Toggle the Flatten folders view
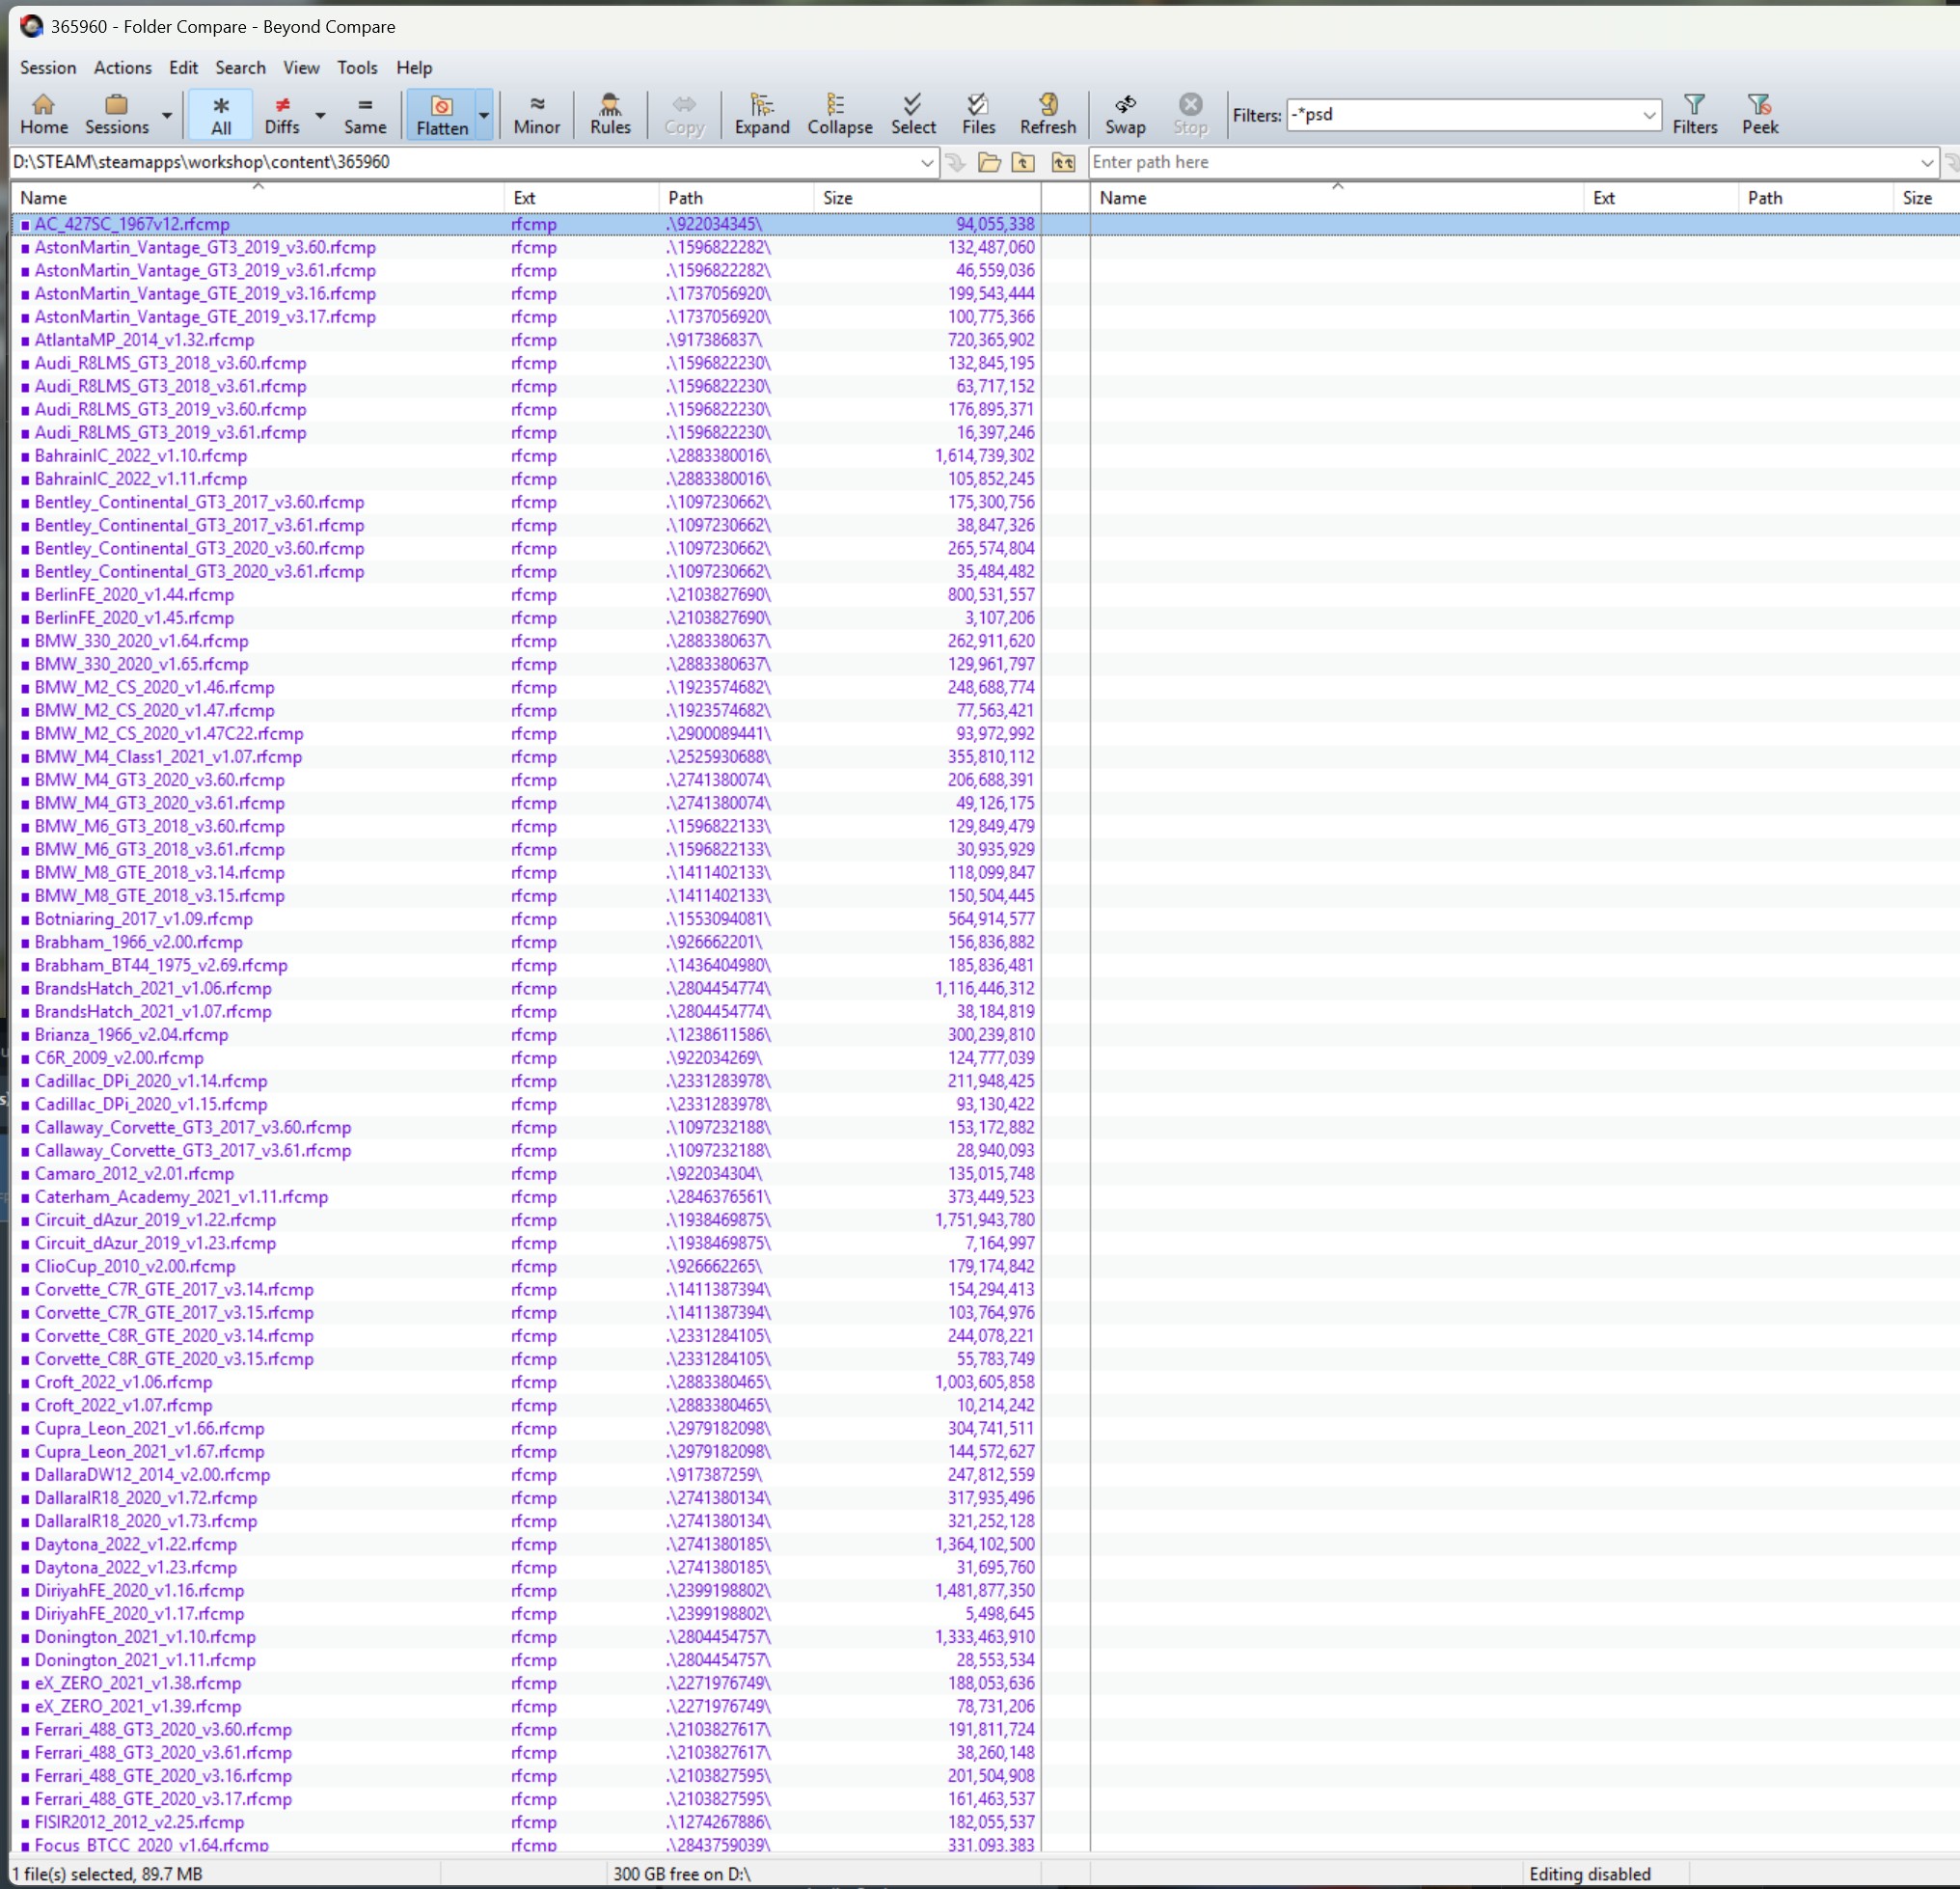The width and height of the screenshot is (1960, 1889). 441,114
